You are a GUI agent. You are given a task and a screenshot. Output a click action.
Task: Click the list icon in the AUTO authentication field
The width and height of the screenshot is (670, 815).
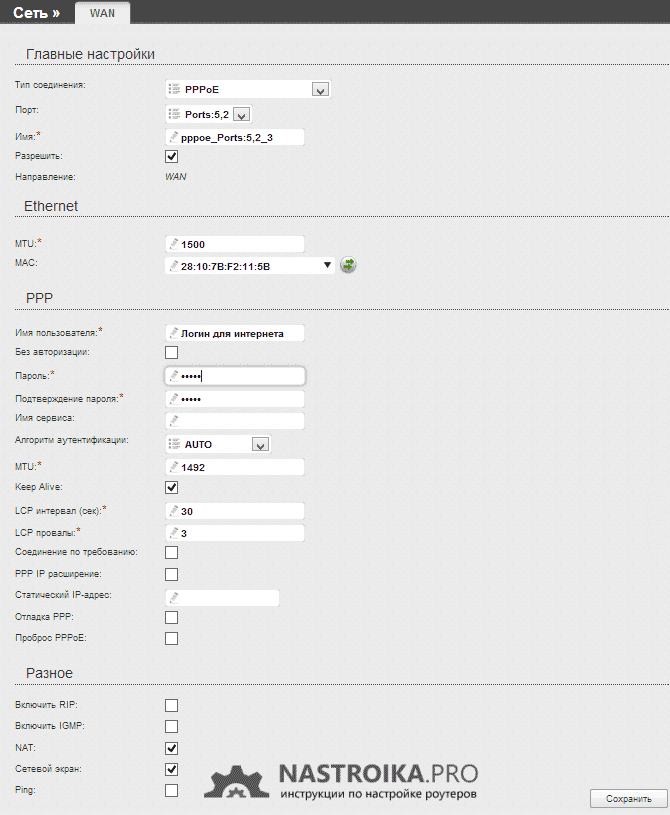tap(175, 444)
